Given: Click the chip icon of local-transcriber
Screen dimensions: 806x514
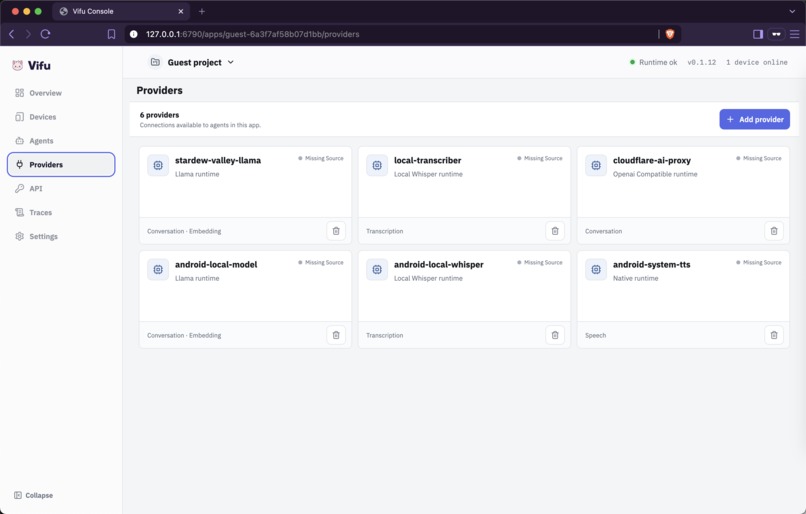Looking at the screenshot, I should (x=377, y=166).
